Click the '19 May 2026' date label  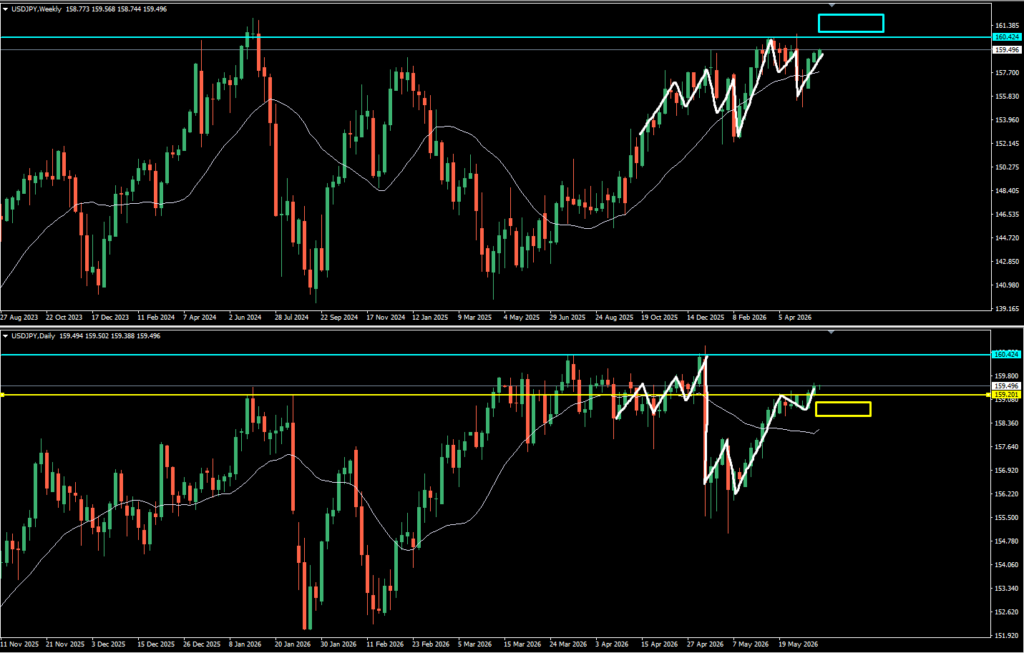point(799,644)
